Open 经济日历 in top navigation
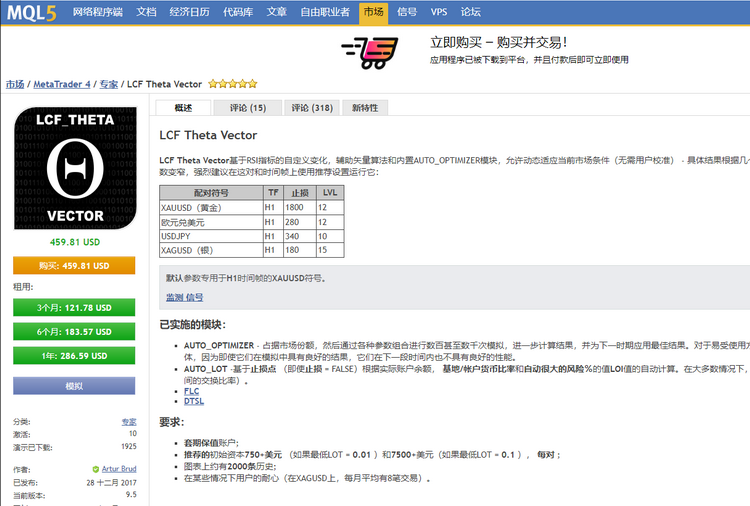Screen dimensions: 750x506 click(x=189, y=12)
